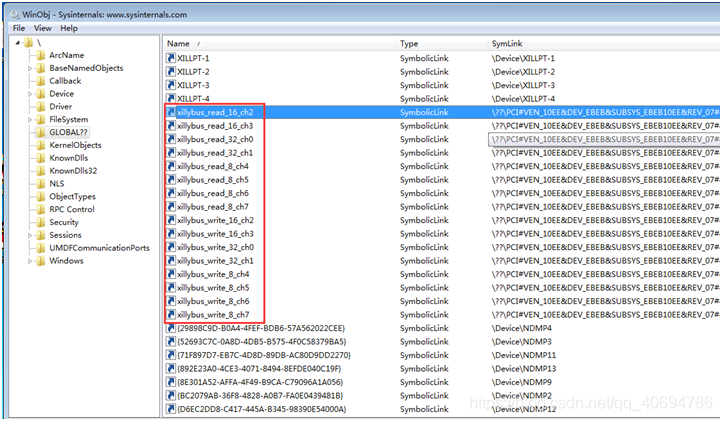The height and width of the screenshot is (421, 722).
Task: Click the KnownDlls32 folder icon
Action: tap(41, 171)
